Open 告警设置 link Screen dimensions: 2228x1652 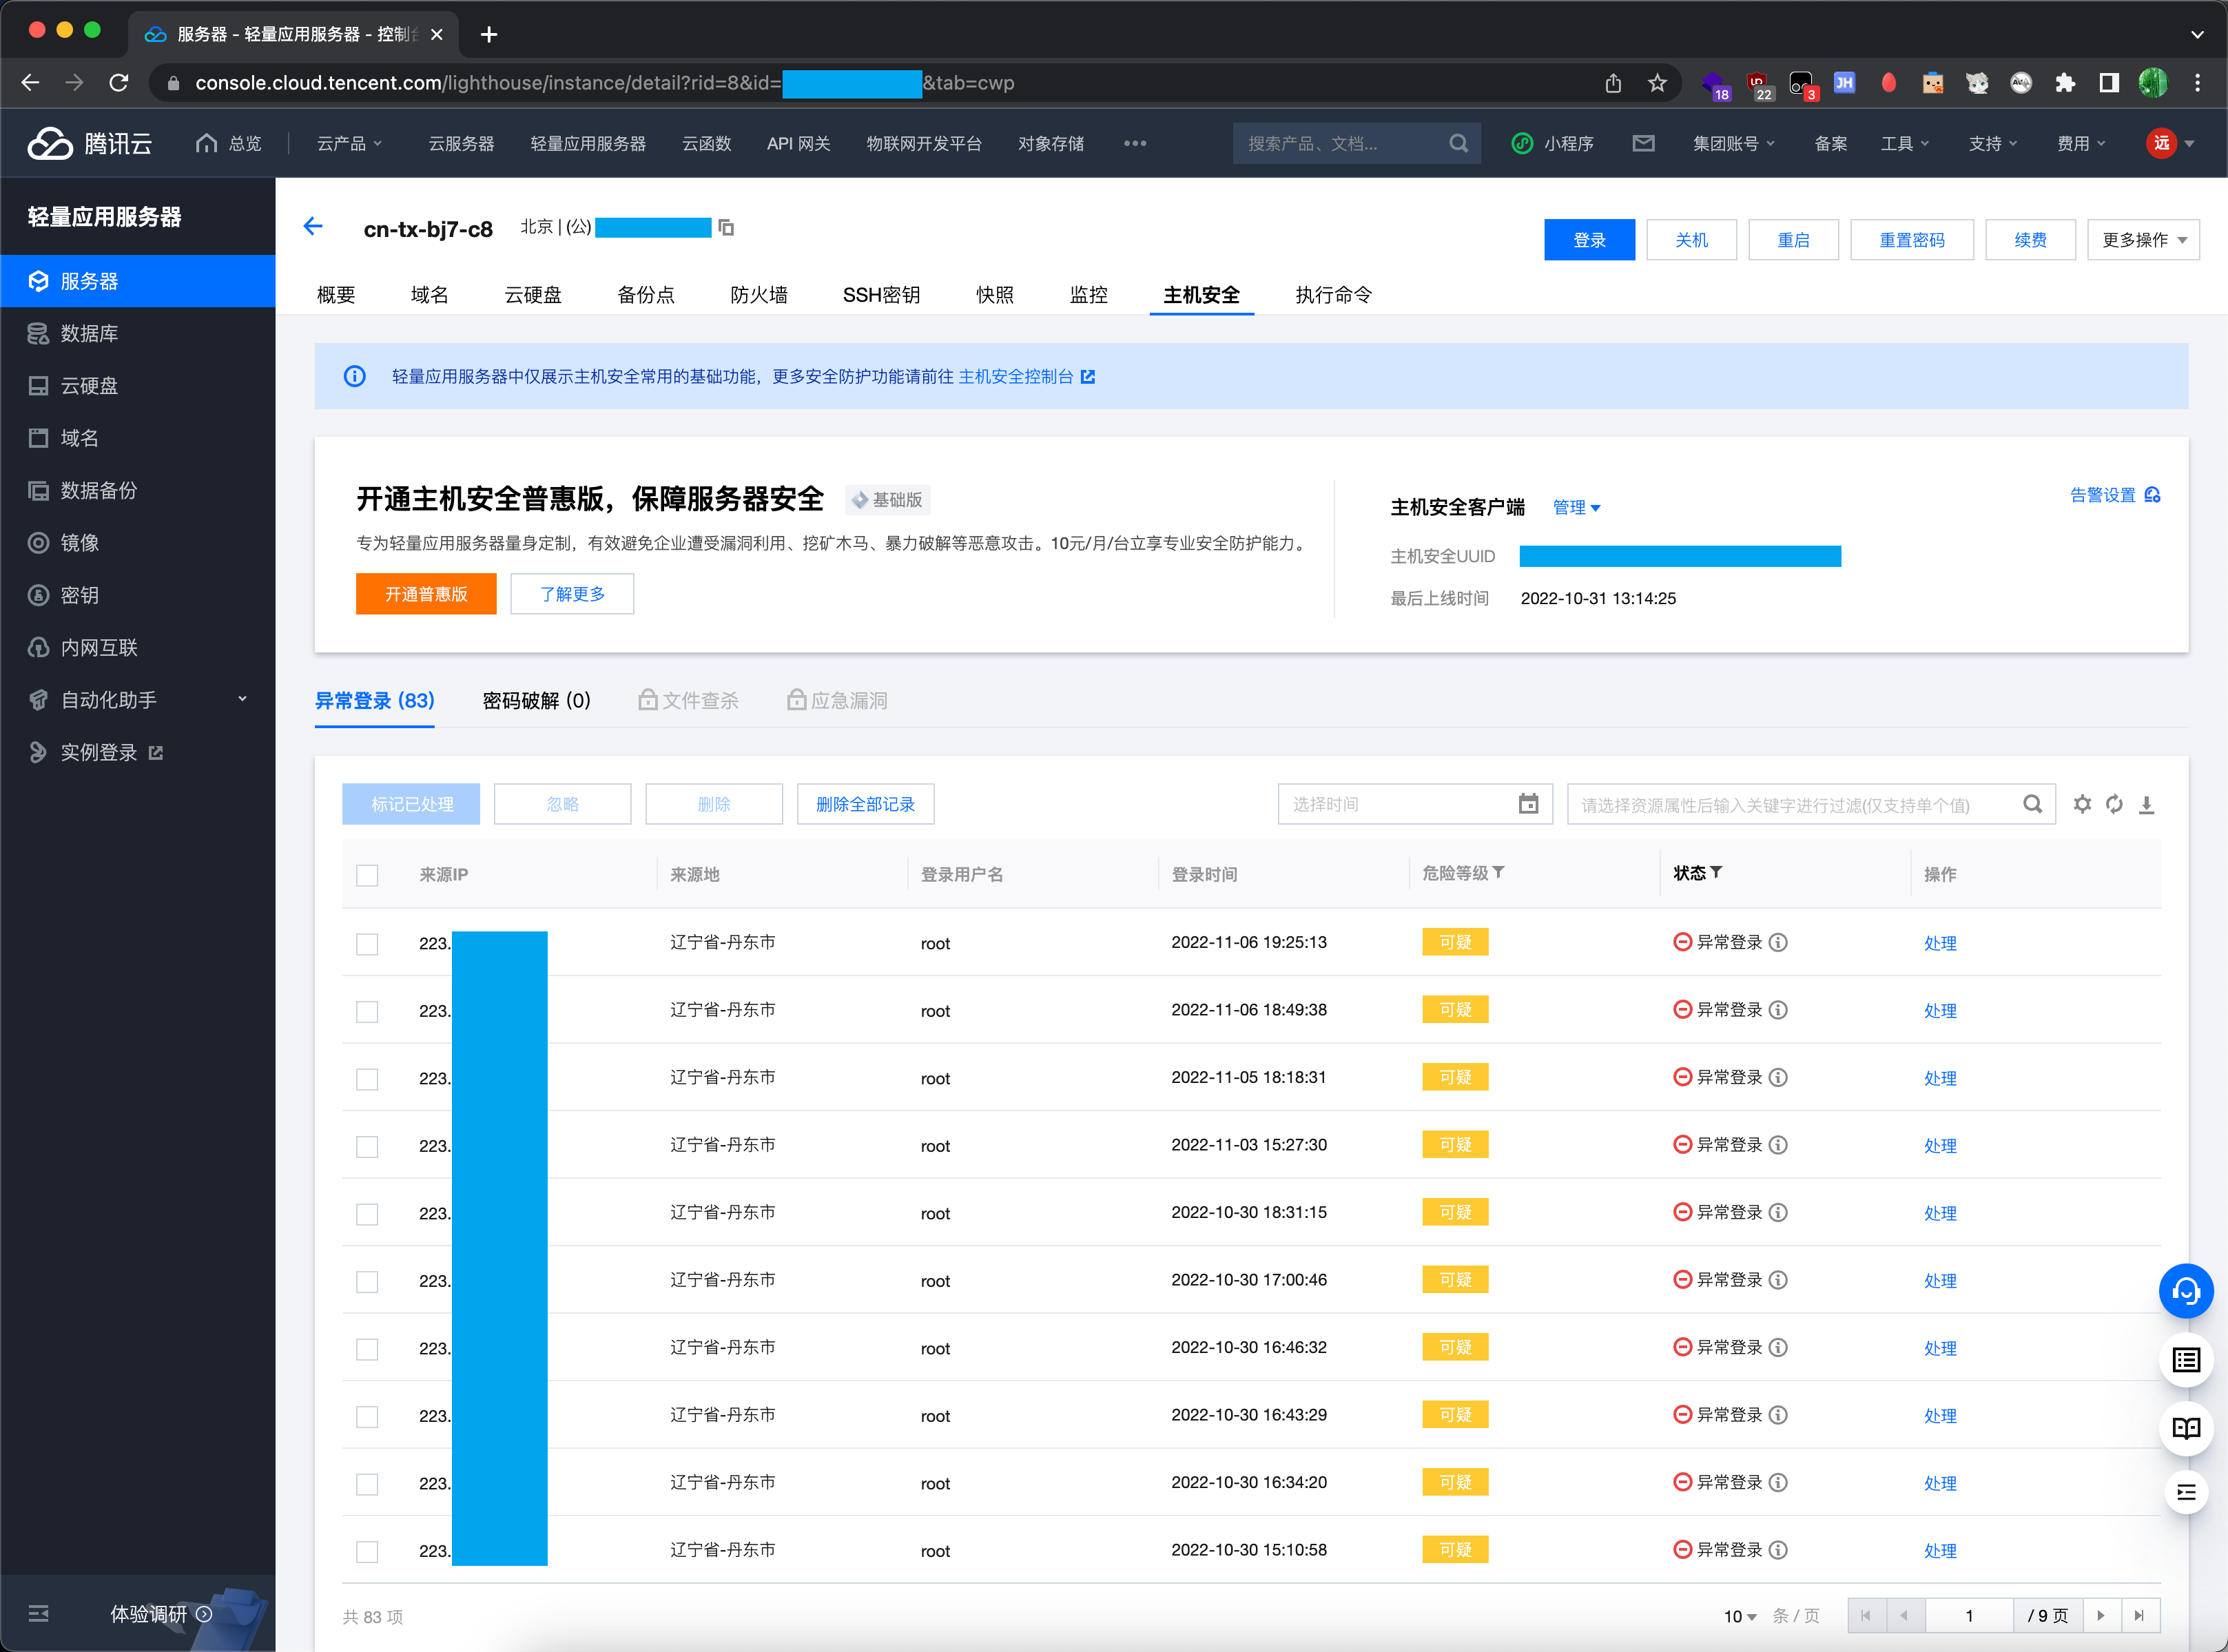(x=2114, y=494)
